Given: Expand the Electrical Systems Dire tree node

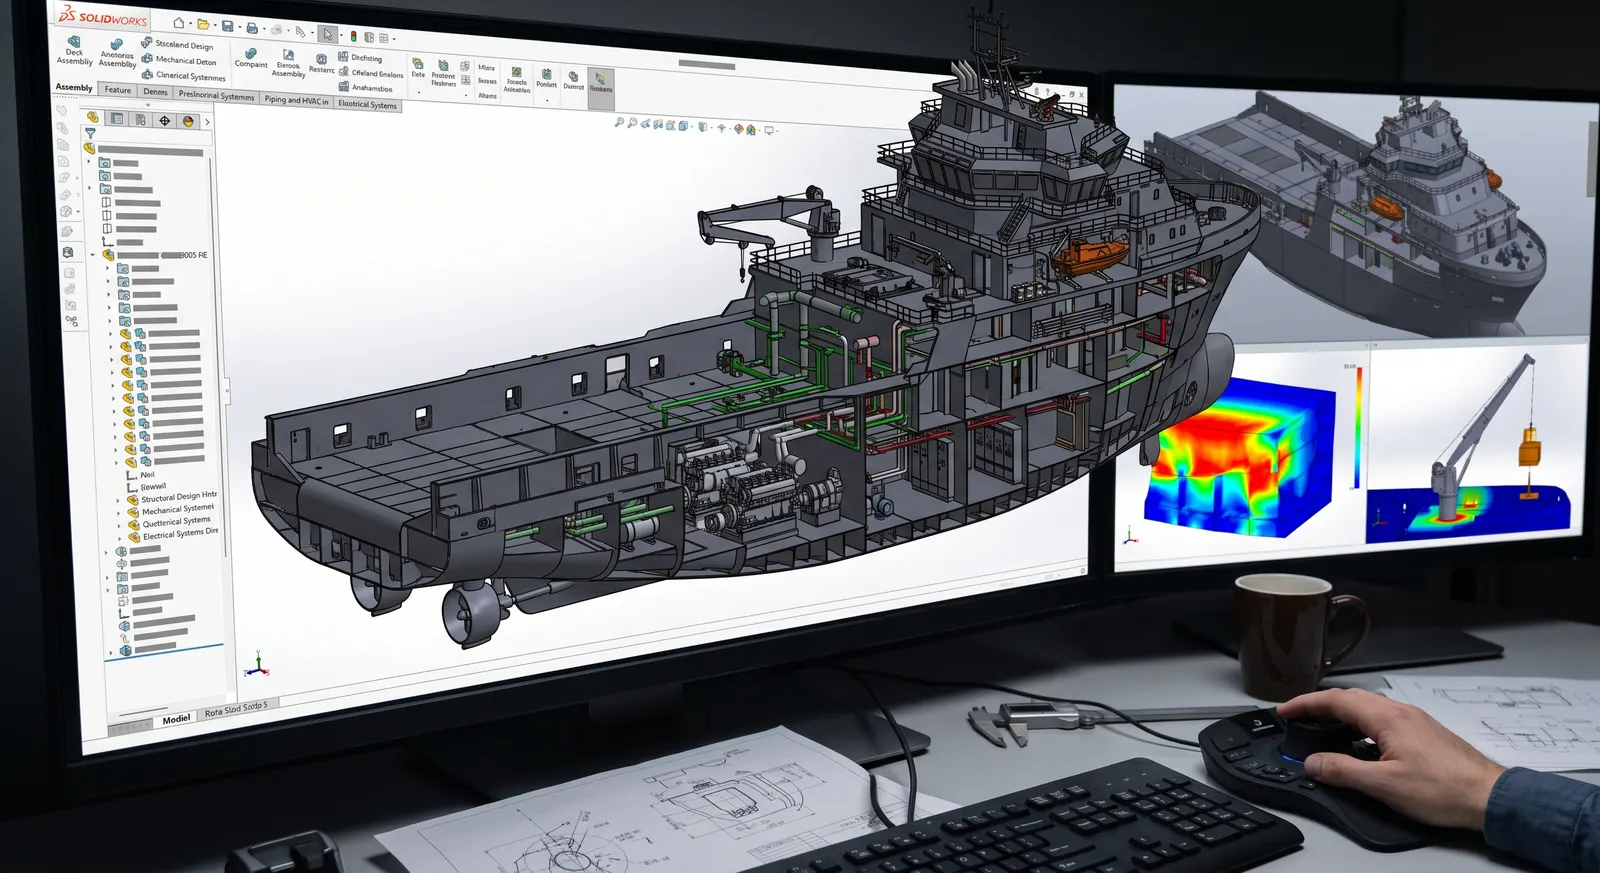Looking at the screenshot, I should (x=119, y=539).
